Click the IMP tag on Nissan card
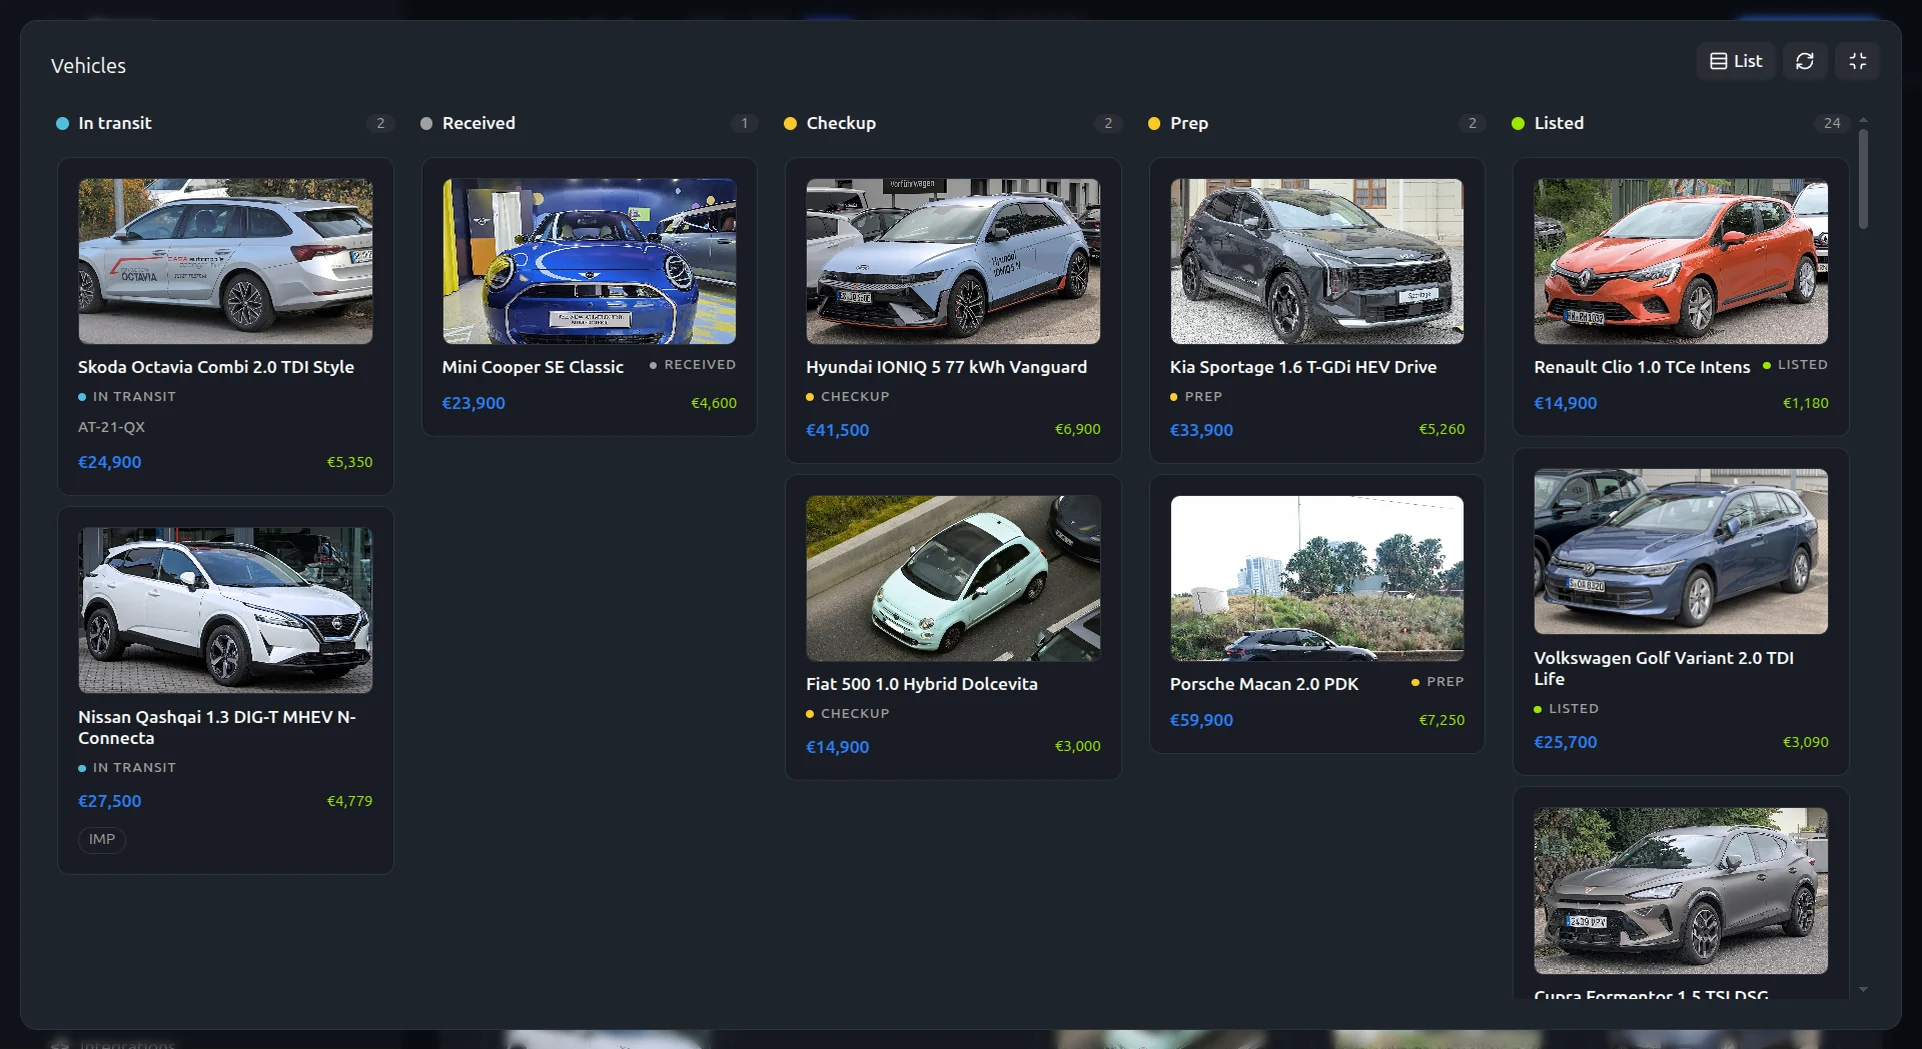This screenshot has width=1922, height=1049. point(102,839)
